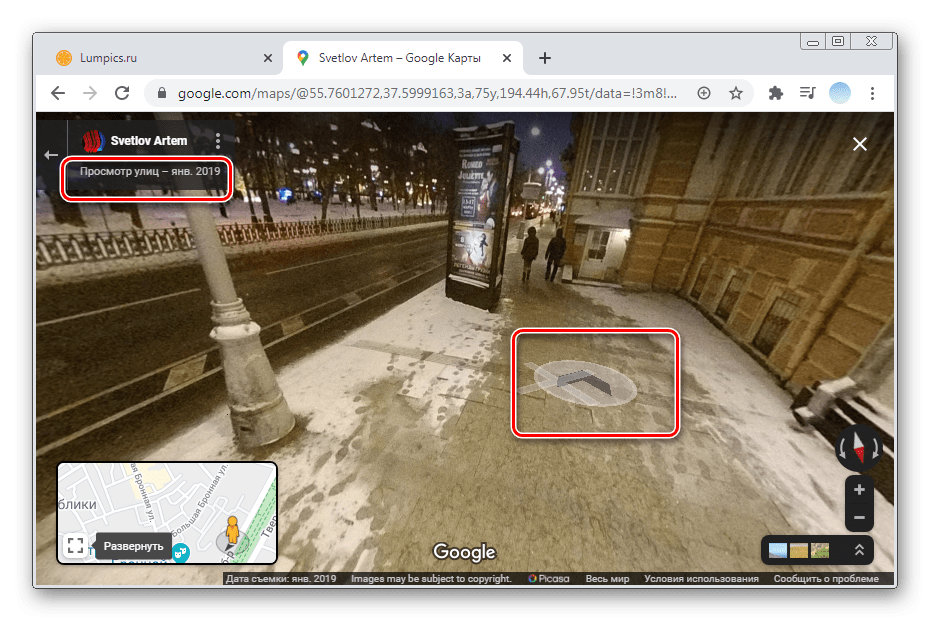
Task: Open Условия использования link
Action: point(701,578)
